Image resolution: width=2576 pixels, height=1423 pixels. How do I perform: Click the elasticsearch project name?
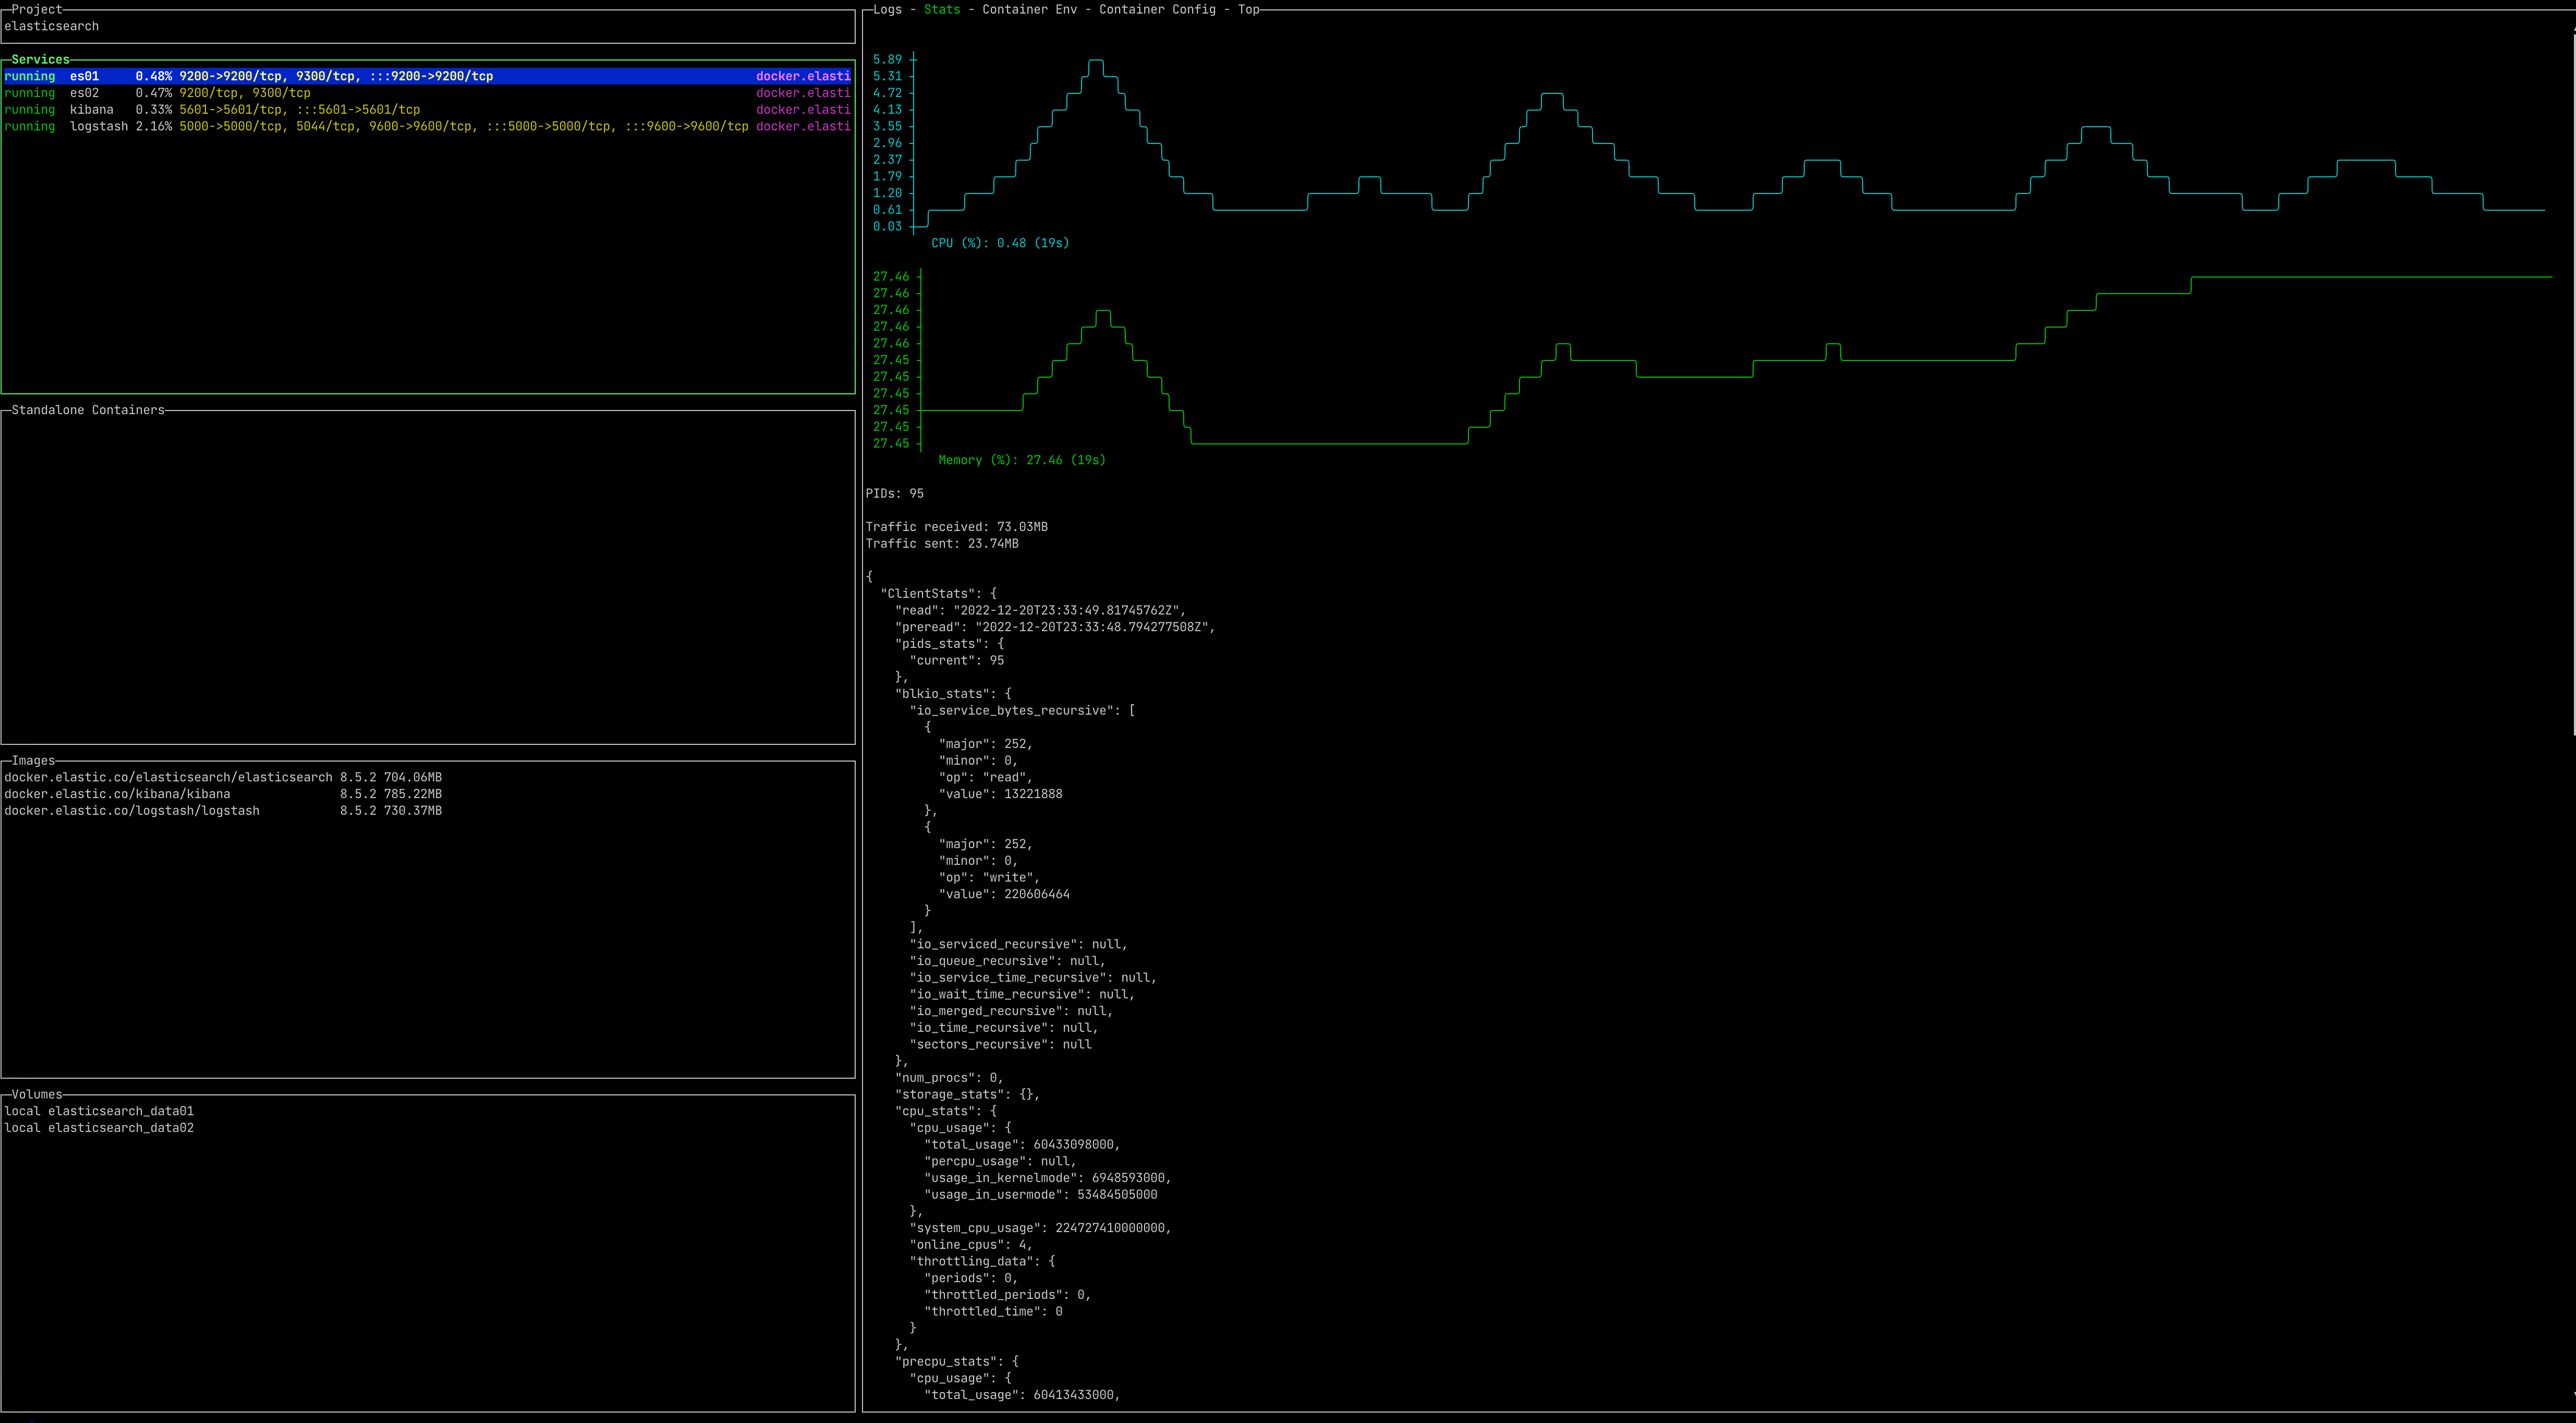(x=52, y=26)
